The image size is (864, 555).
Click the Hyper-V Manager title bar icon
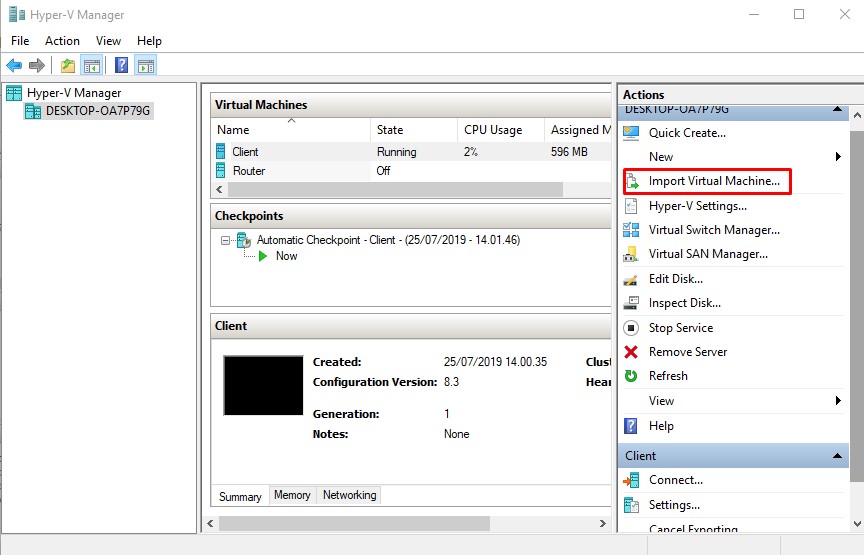pos(17,14)
